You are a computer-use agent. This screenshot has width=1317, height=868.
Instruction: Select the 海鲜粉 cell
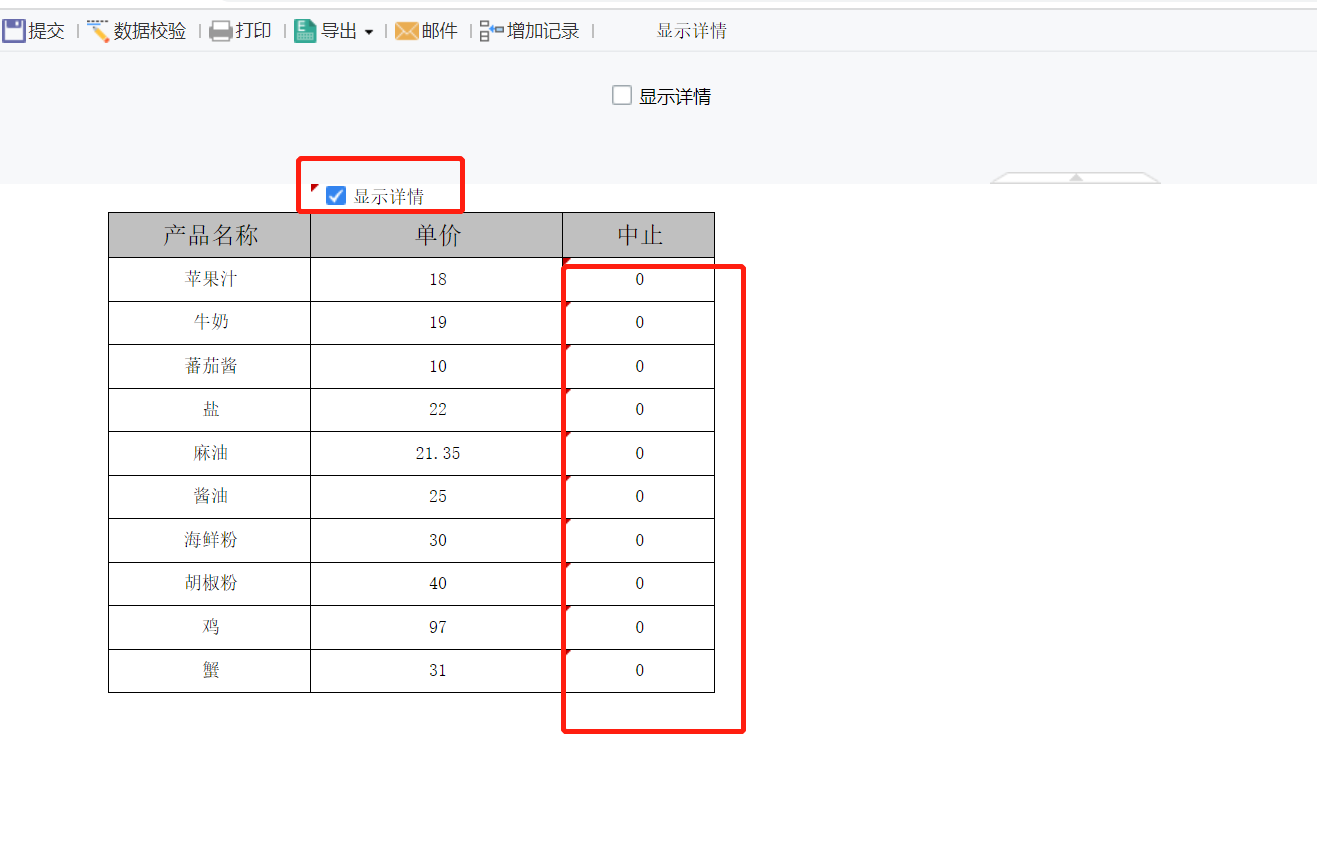(x=210, y=540)
